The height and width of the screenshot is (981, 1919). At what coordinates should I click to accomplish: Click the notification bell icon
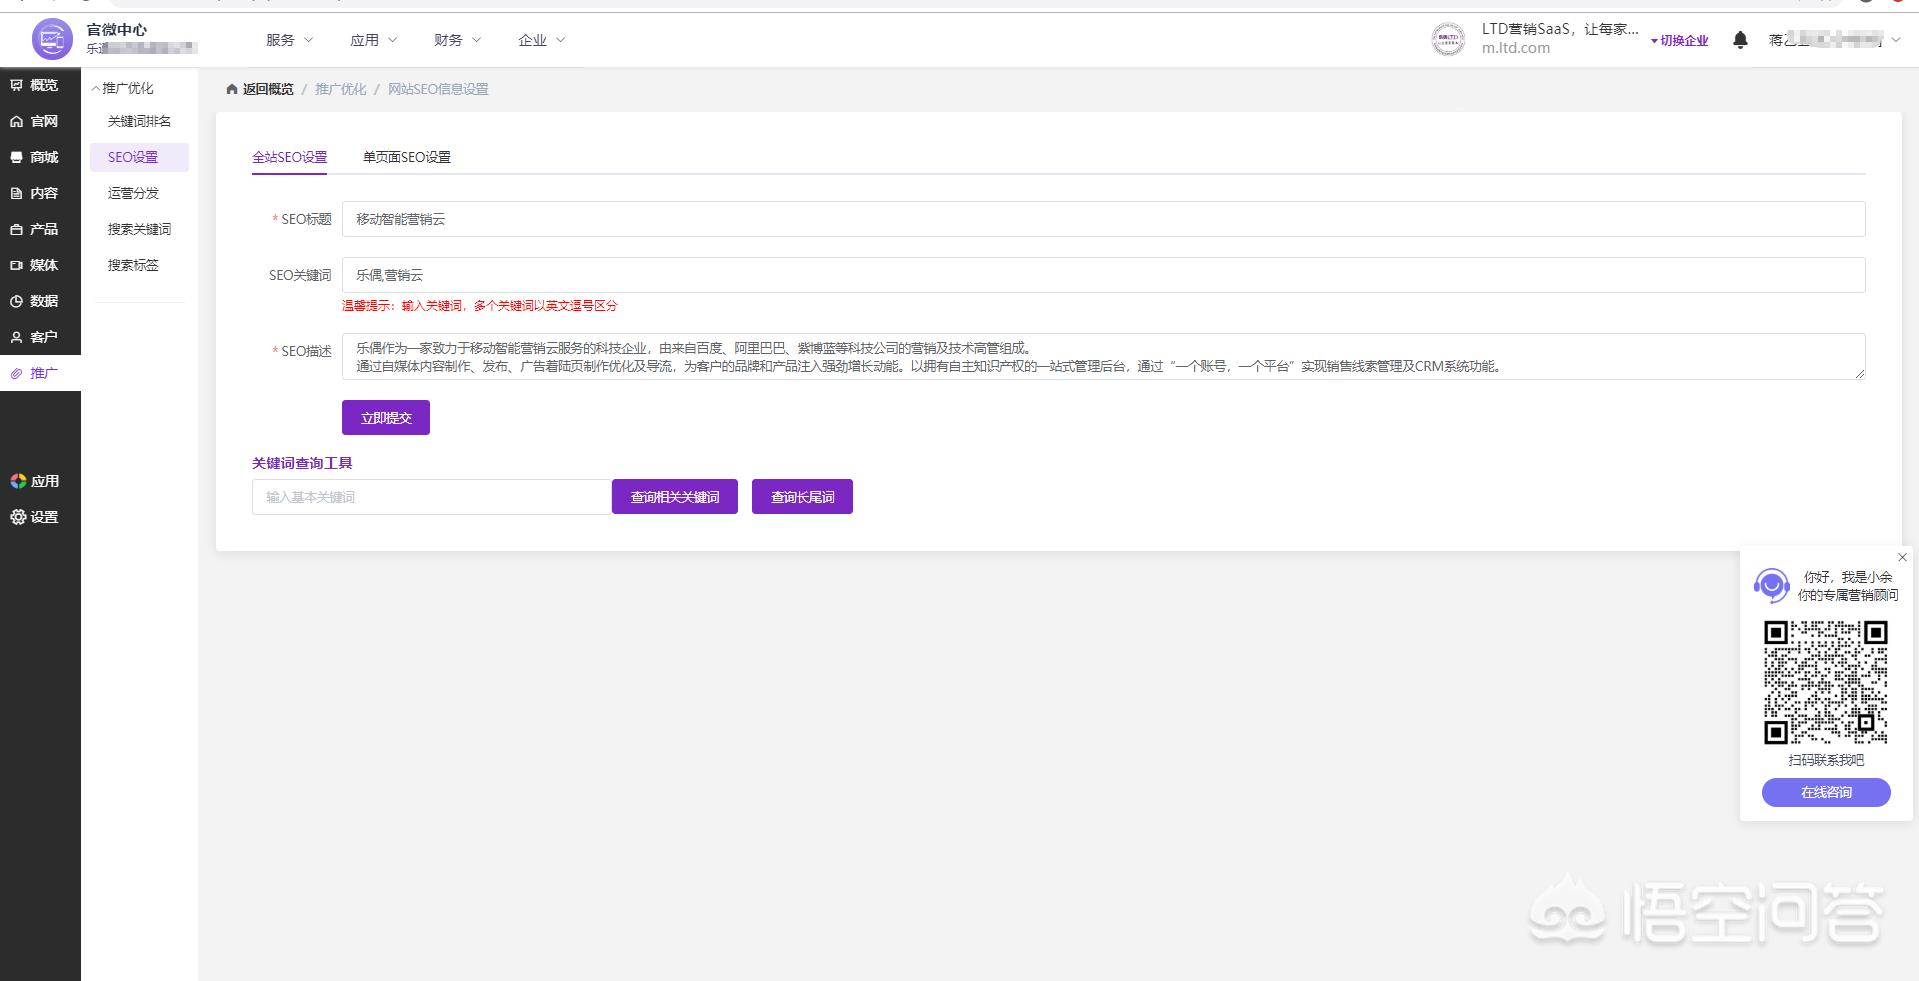coord(1740,40)
